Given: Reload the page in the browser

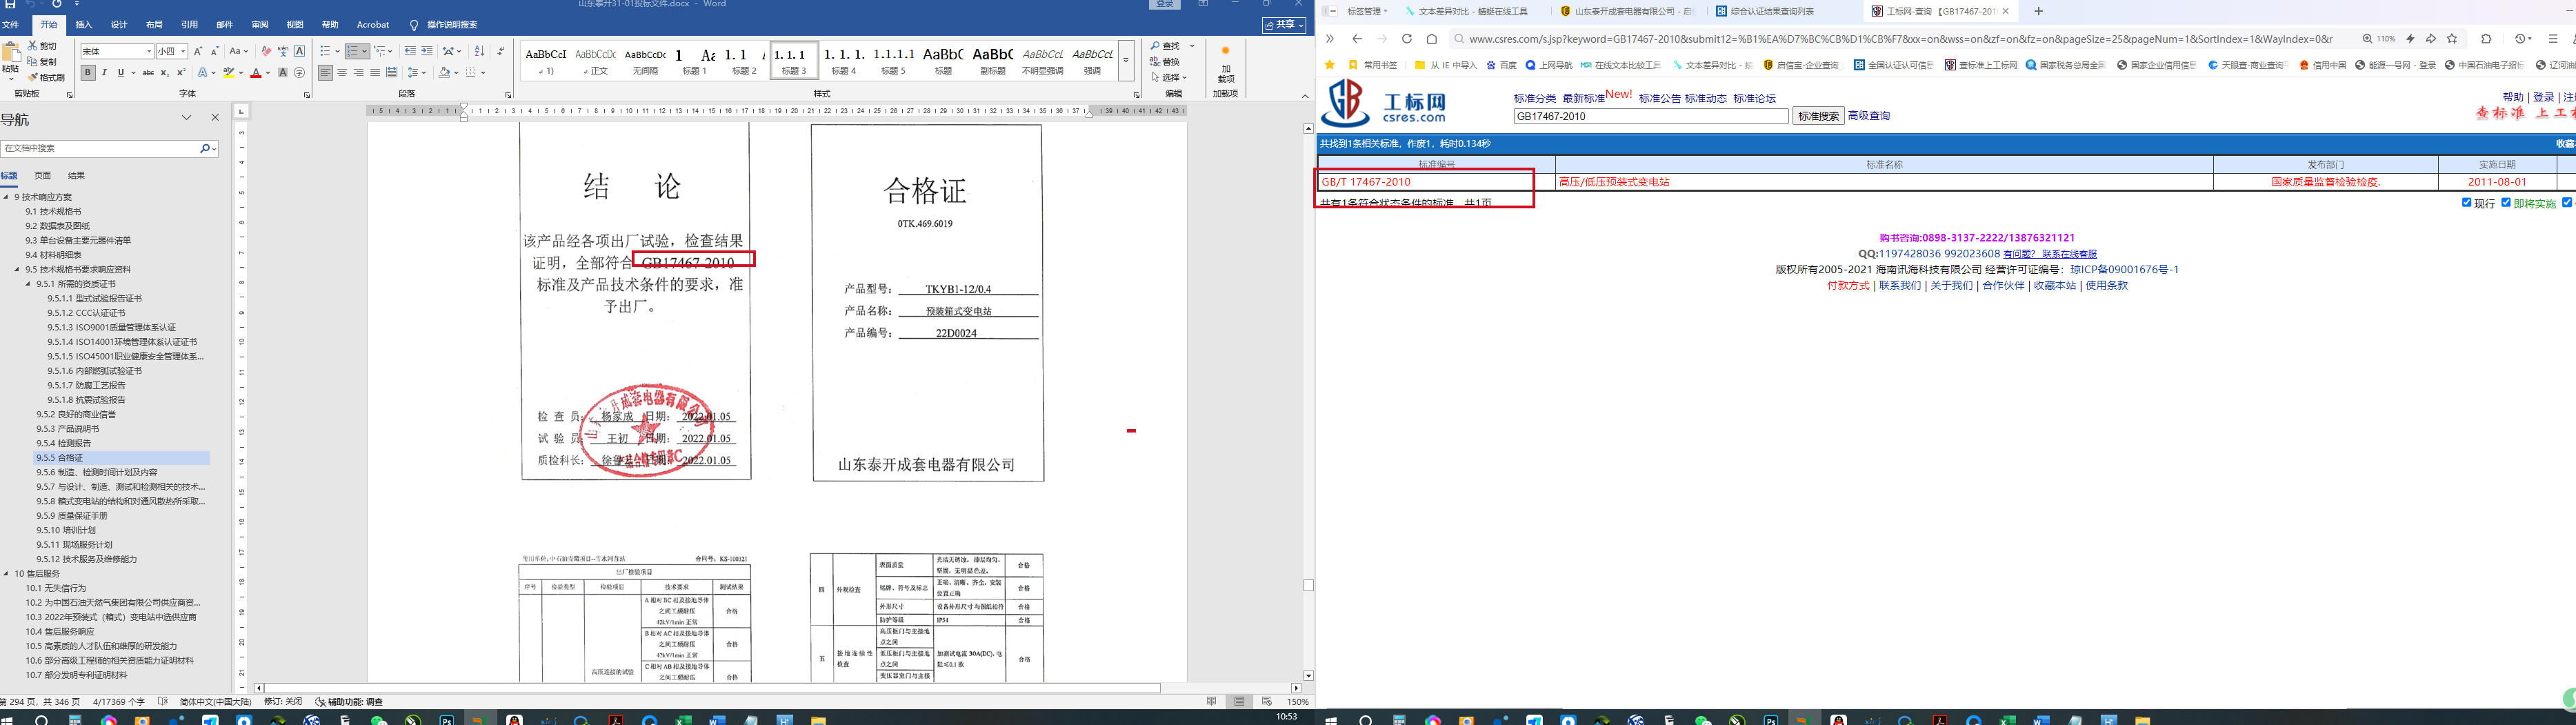Looking at the screenshot, I should 1406,39.
